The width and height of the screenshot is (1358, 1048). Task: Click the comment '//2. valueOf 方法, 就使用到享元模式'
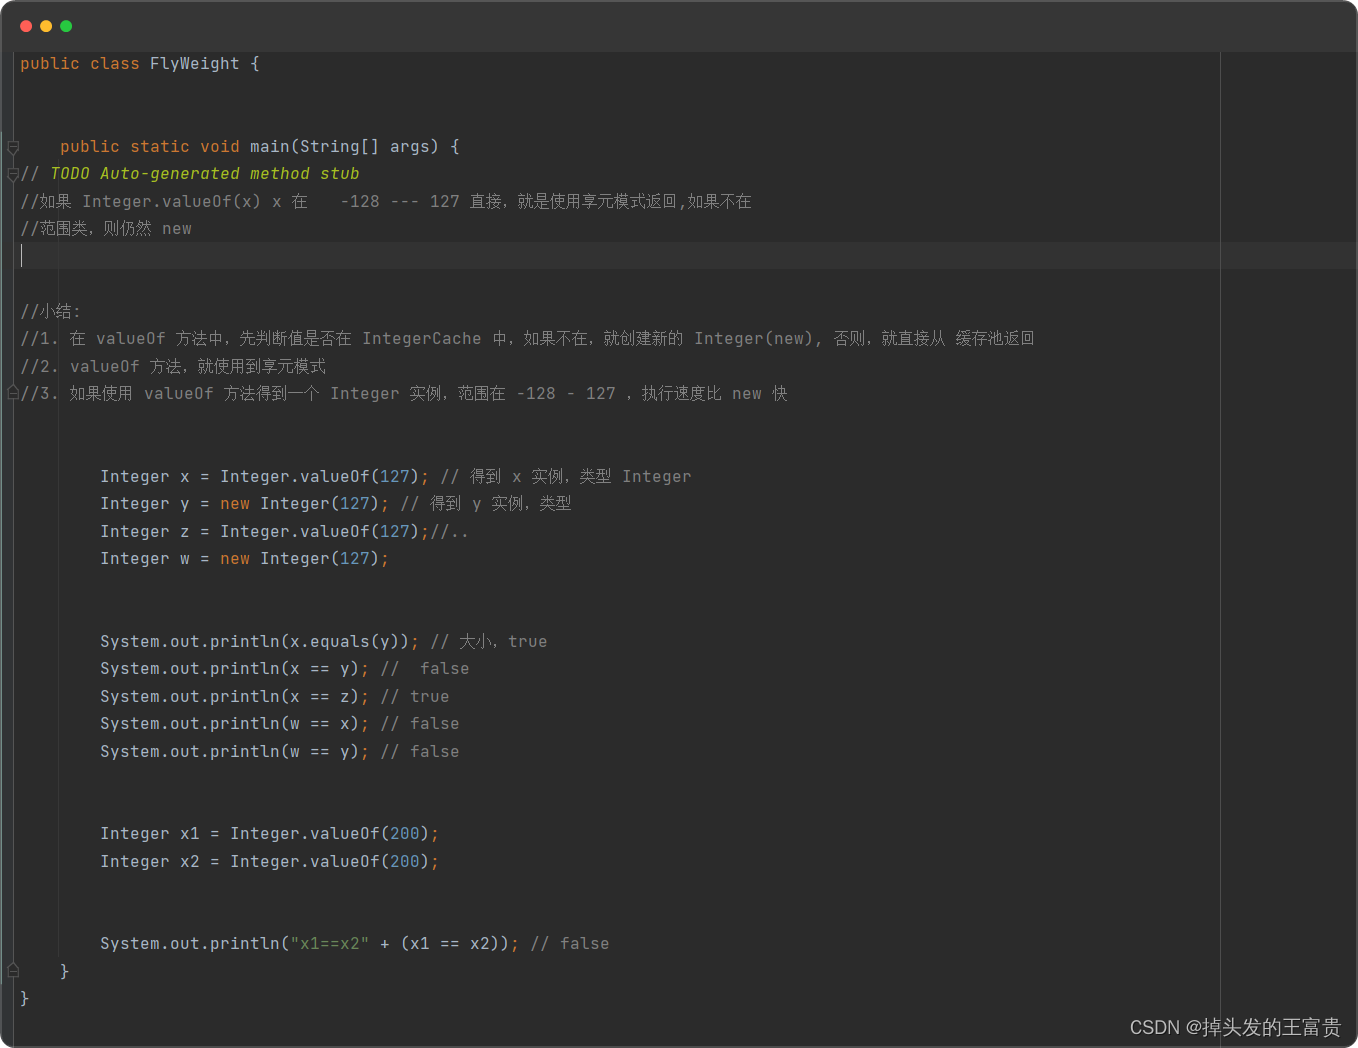point(173,366)
